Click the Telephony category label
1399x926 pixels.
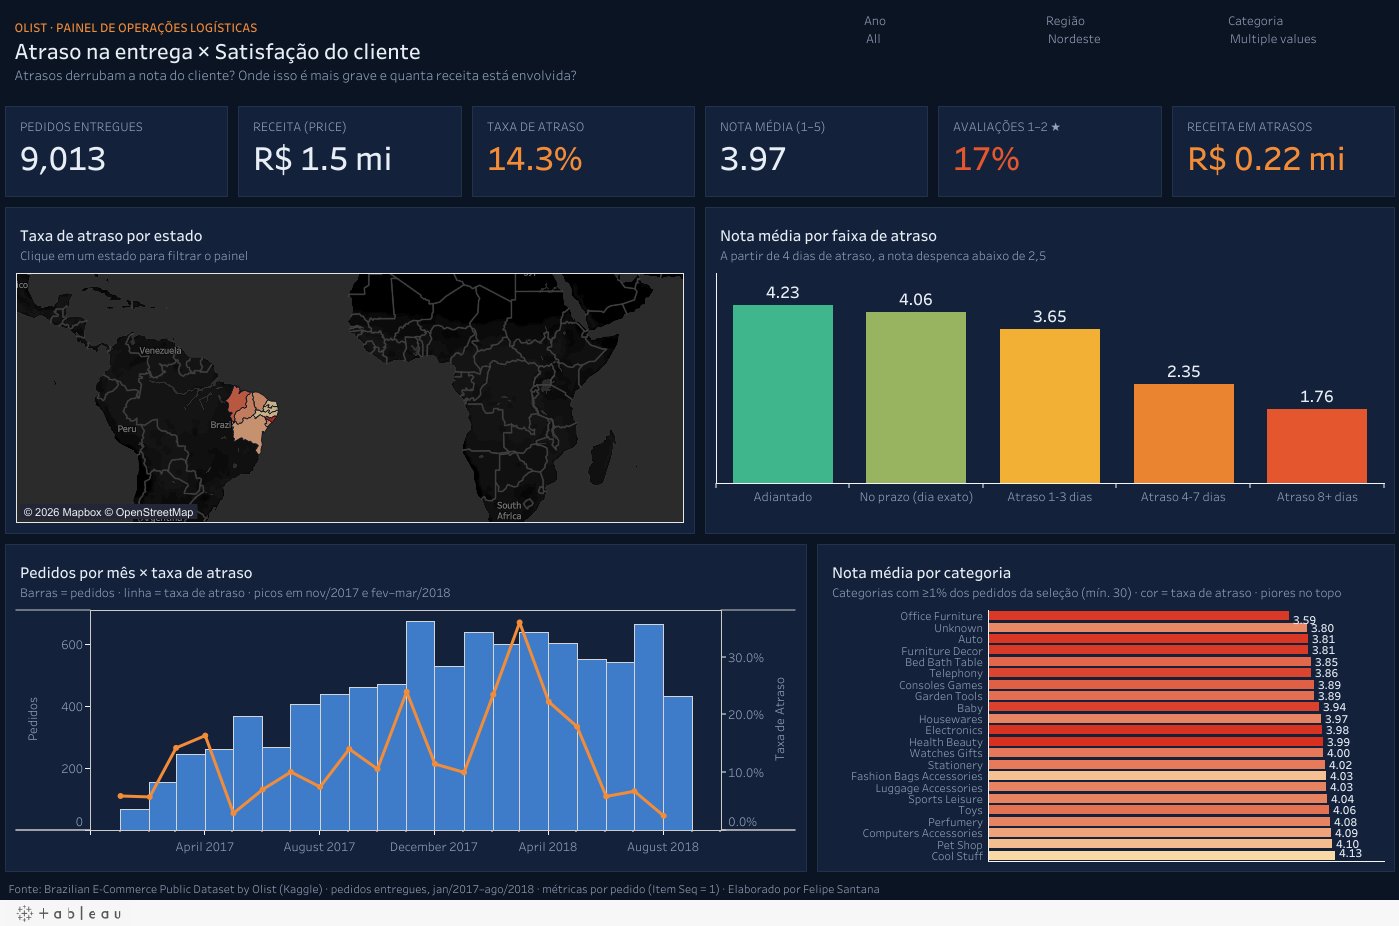[956, 674]
